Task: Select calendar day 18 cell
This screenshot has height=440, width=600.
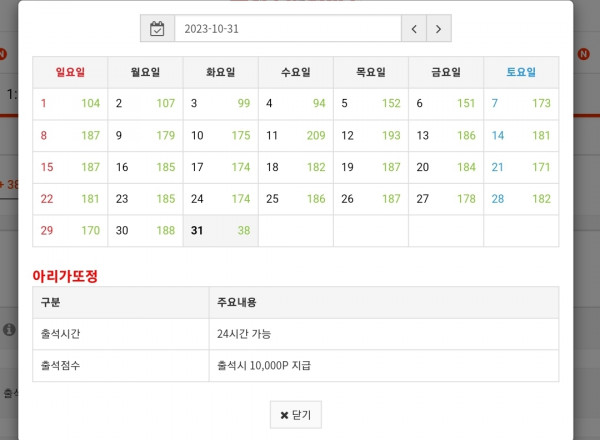Action: click(296, 168)
